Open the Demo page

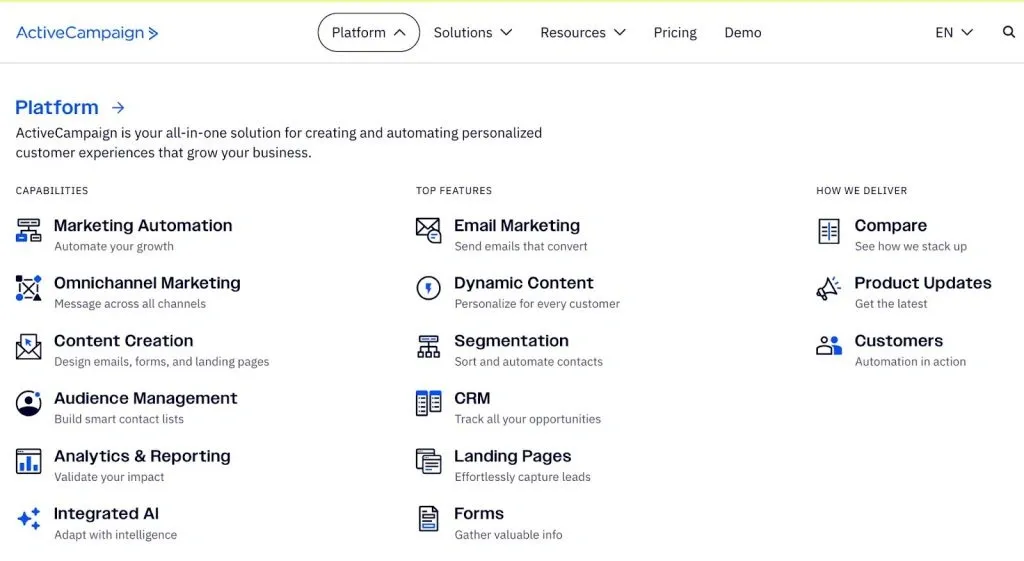click(743, 33)
